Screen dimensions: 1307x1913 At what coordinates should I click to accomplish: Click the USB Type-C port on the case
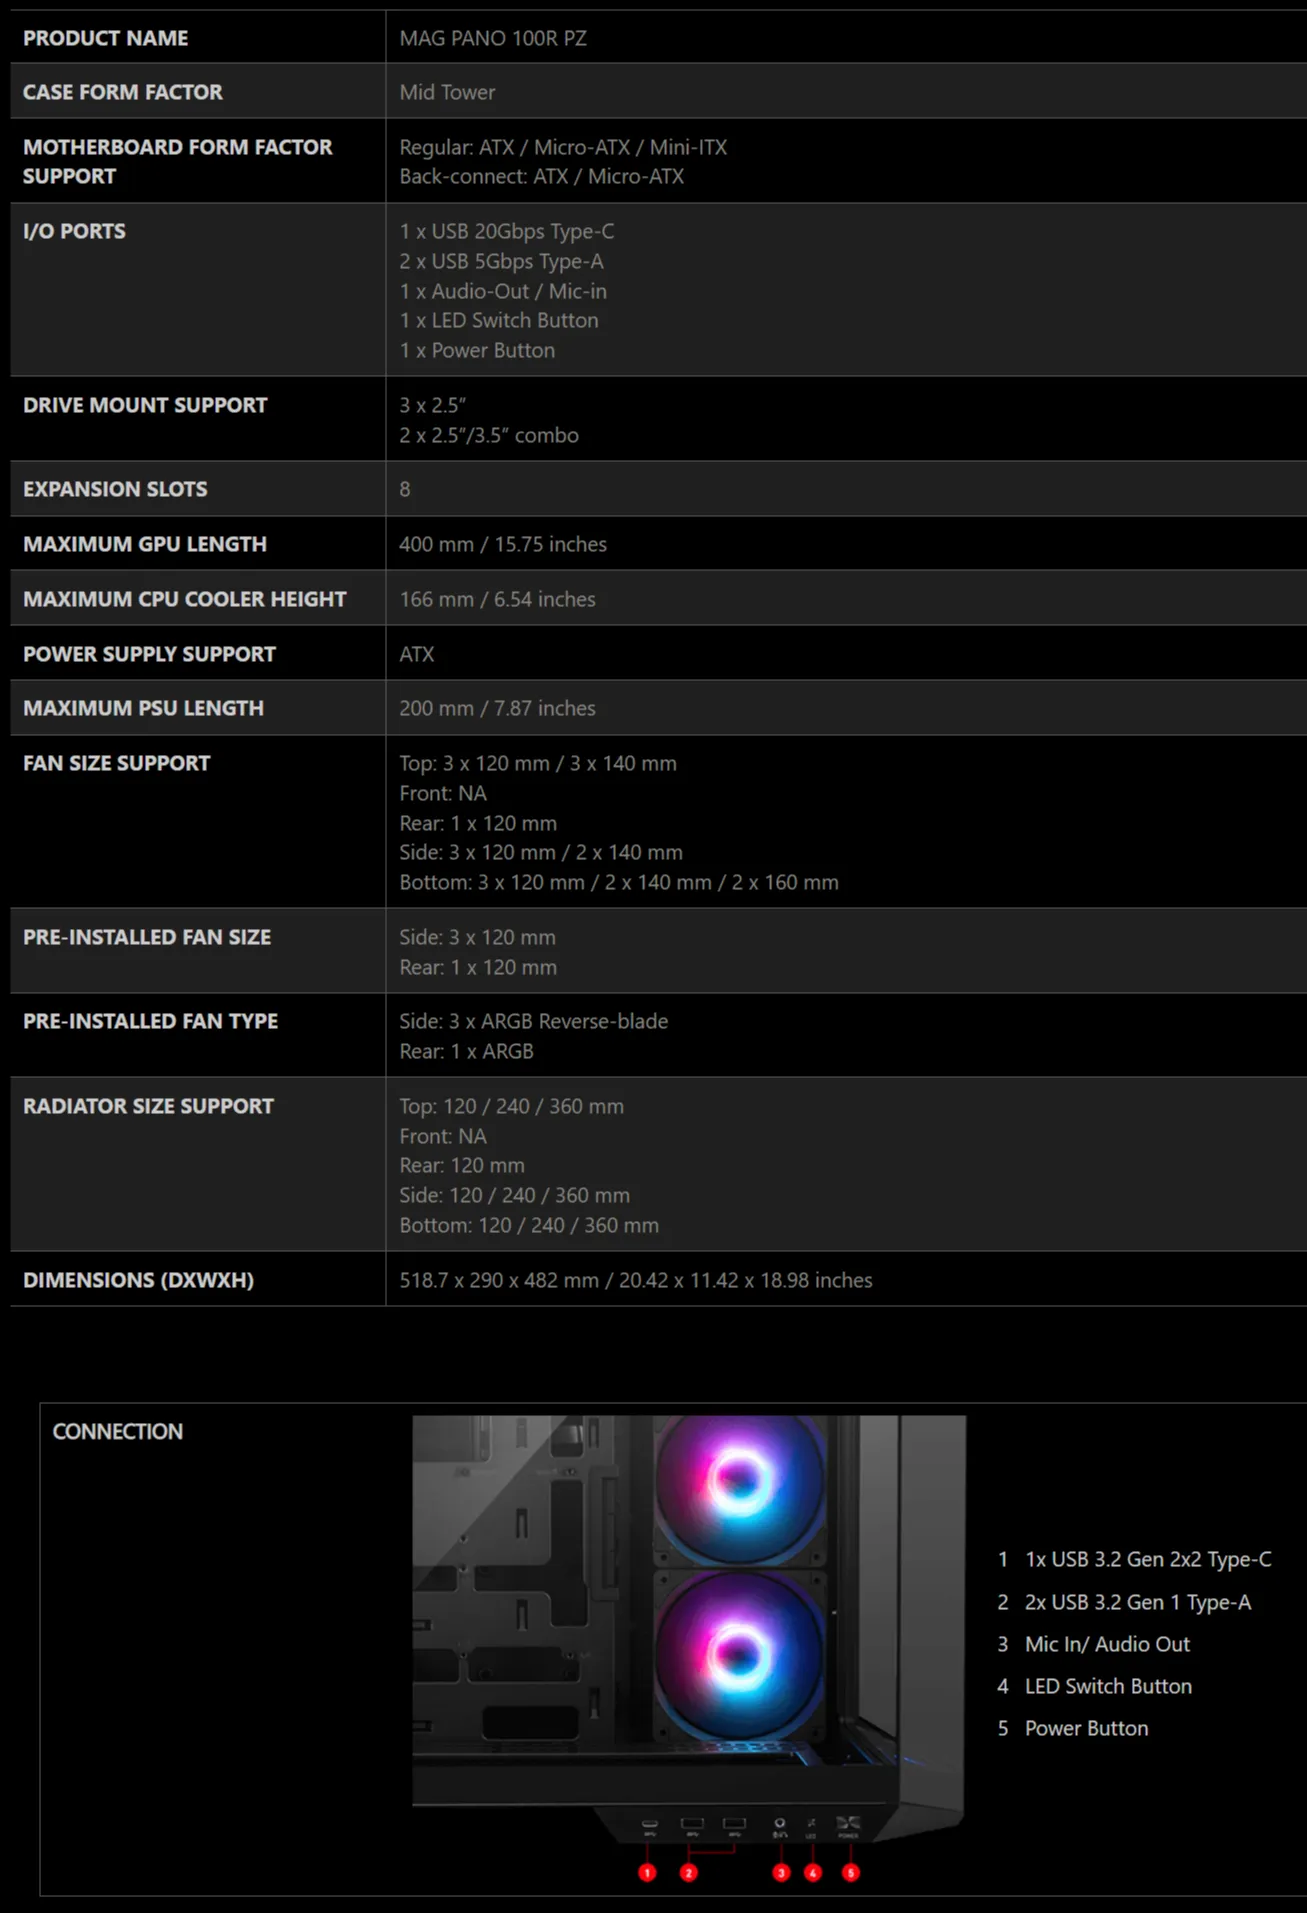pos(649,1824)
